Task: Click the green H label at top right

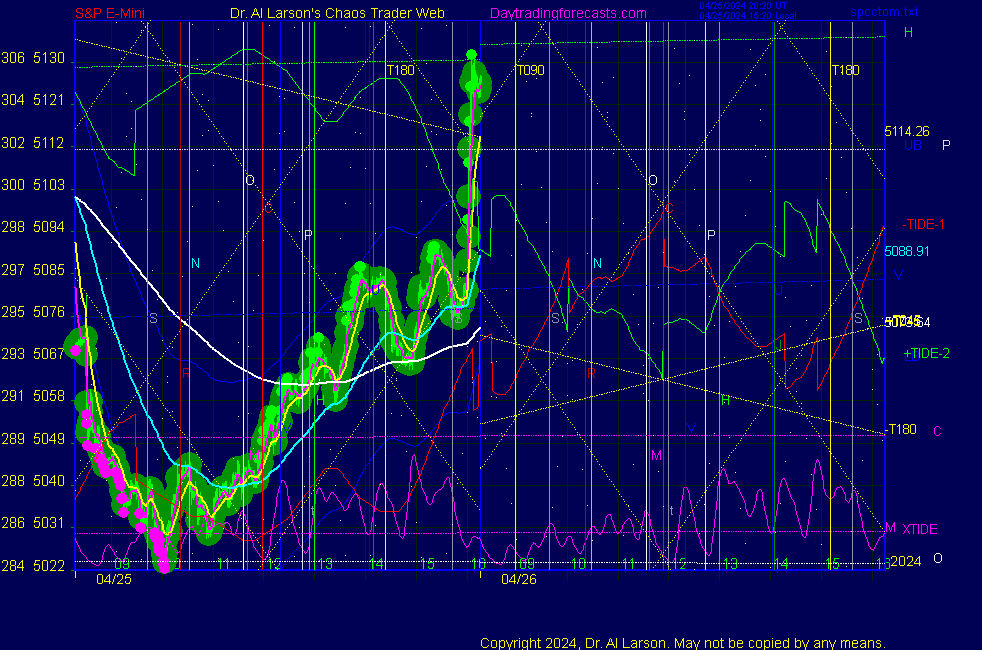Action: tap(908, 32)
